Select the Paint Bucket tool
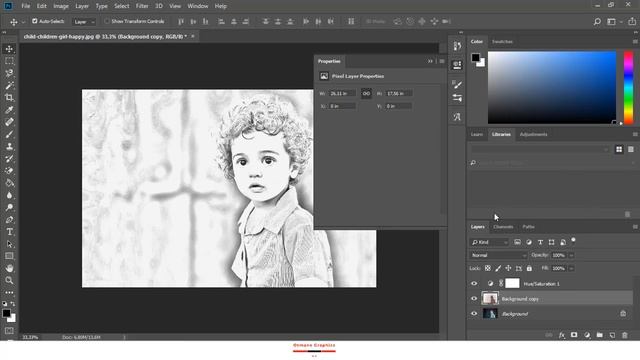 9,183
